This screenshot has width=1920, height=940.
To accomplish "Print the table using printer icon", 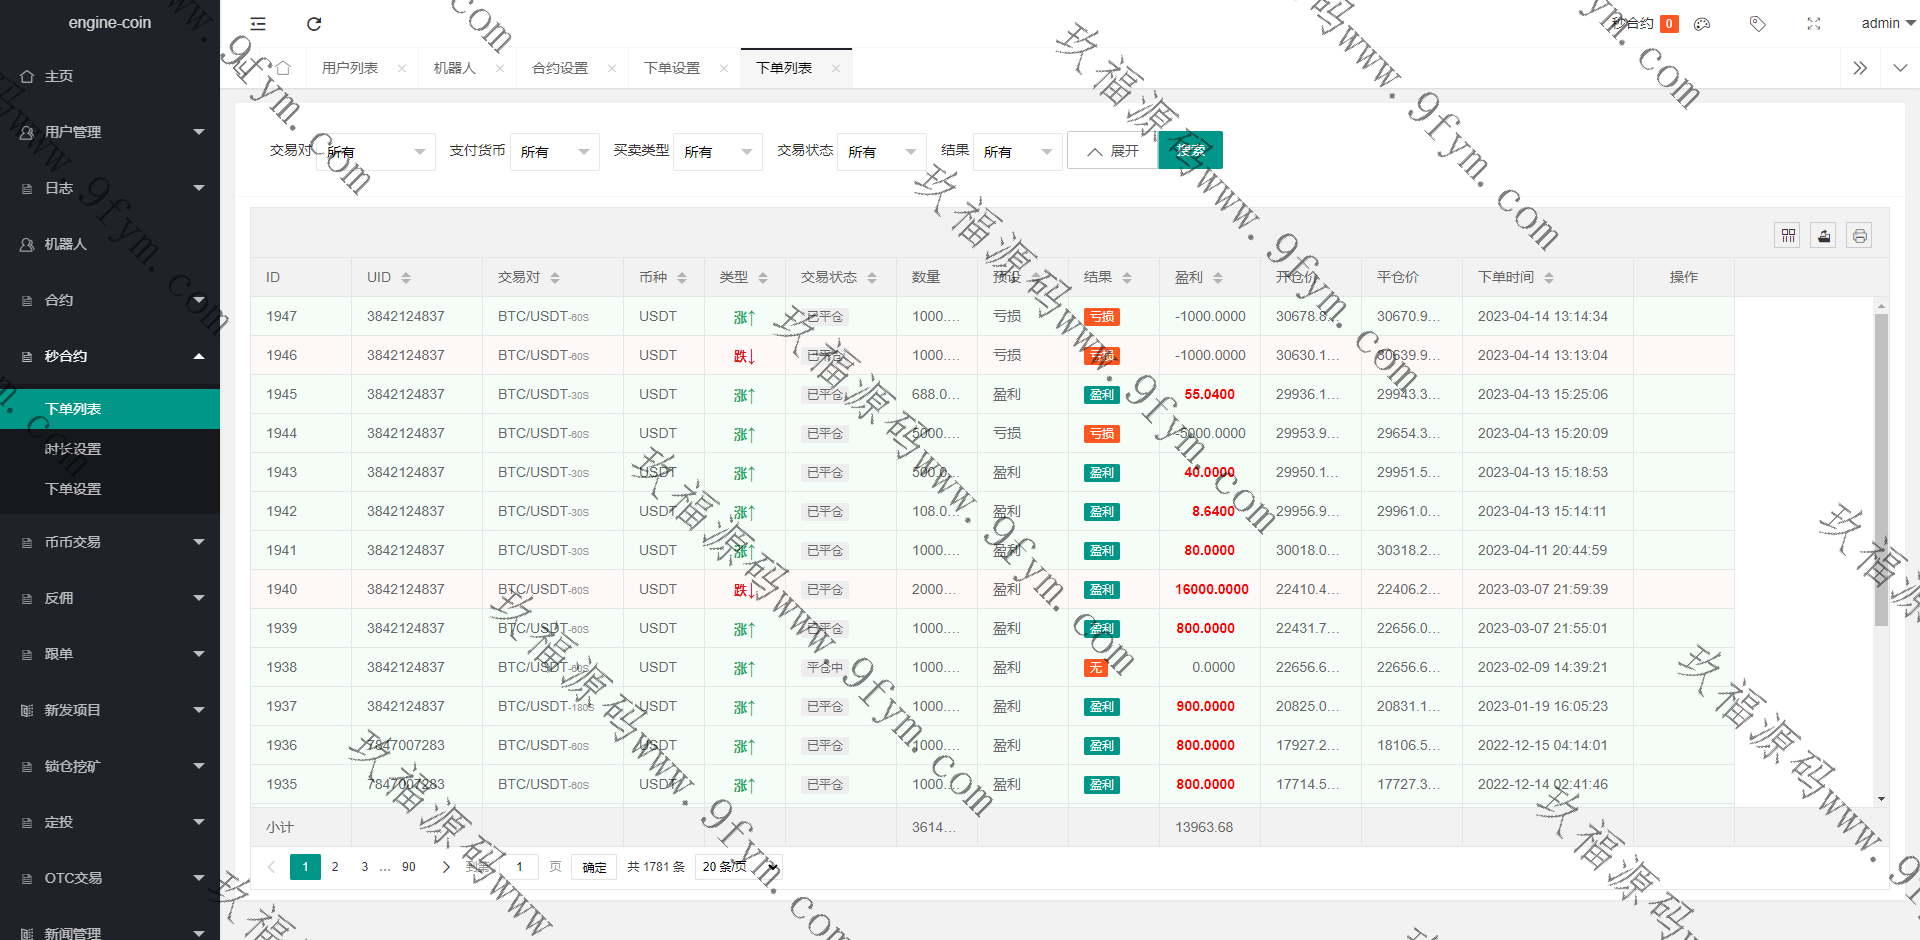I will (x=1859, y=236).
